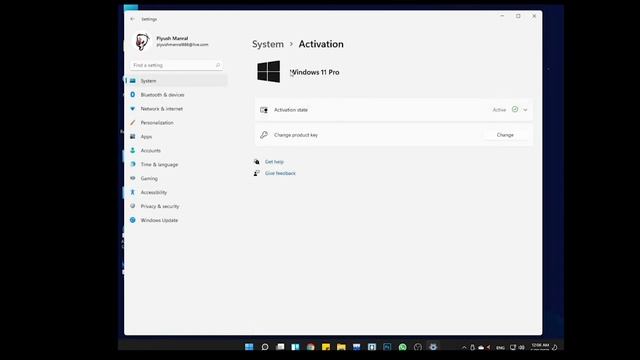Click the back arrow in Settings
This screenshot has width=640, height=360.
tap(132, 19)
